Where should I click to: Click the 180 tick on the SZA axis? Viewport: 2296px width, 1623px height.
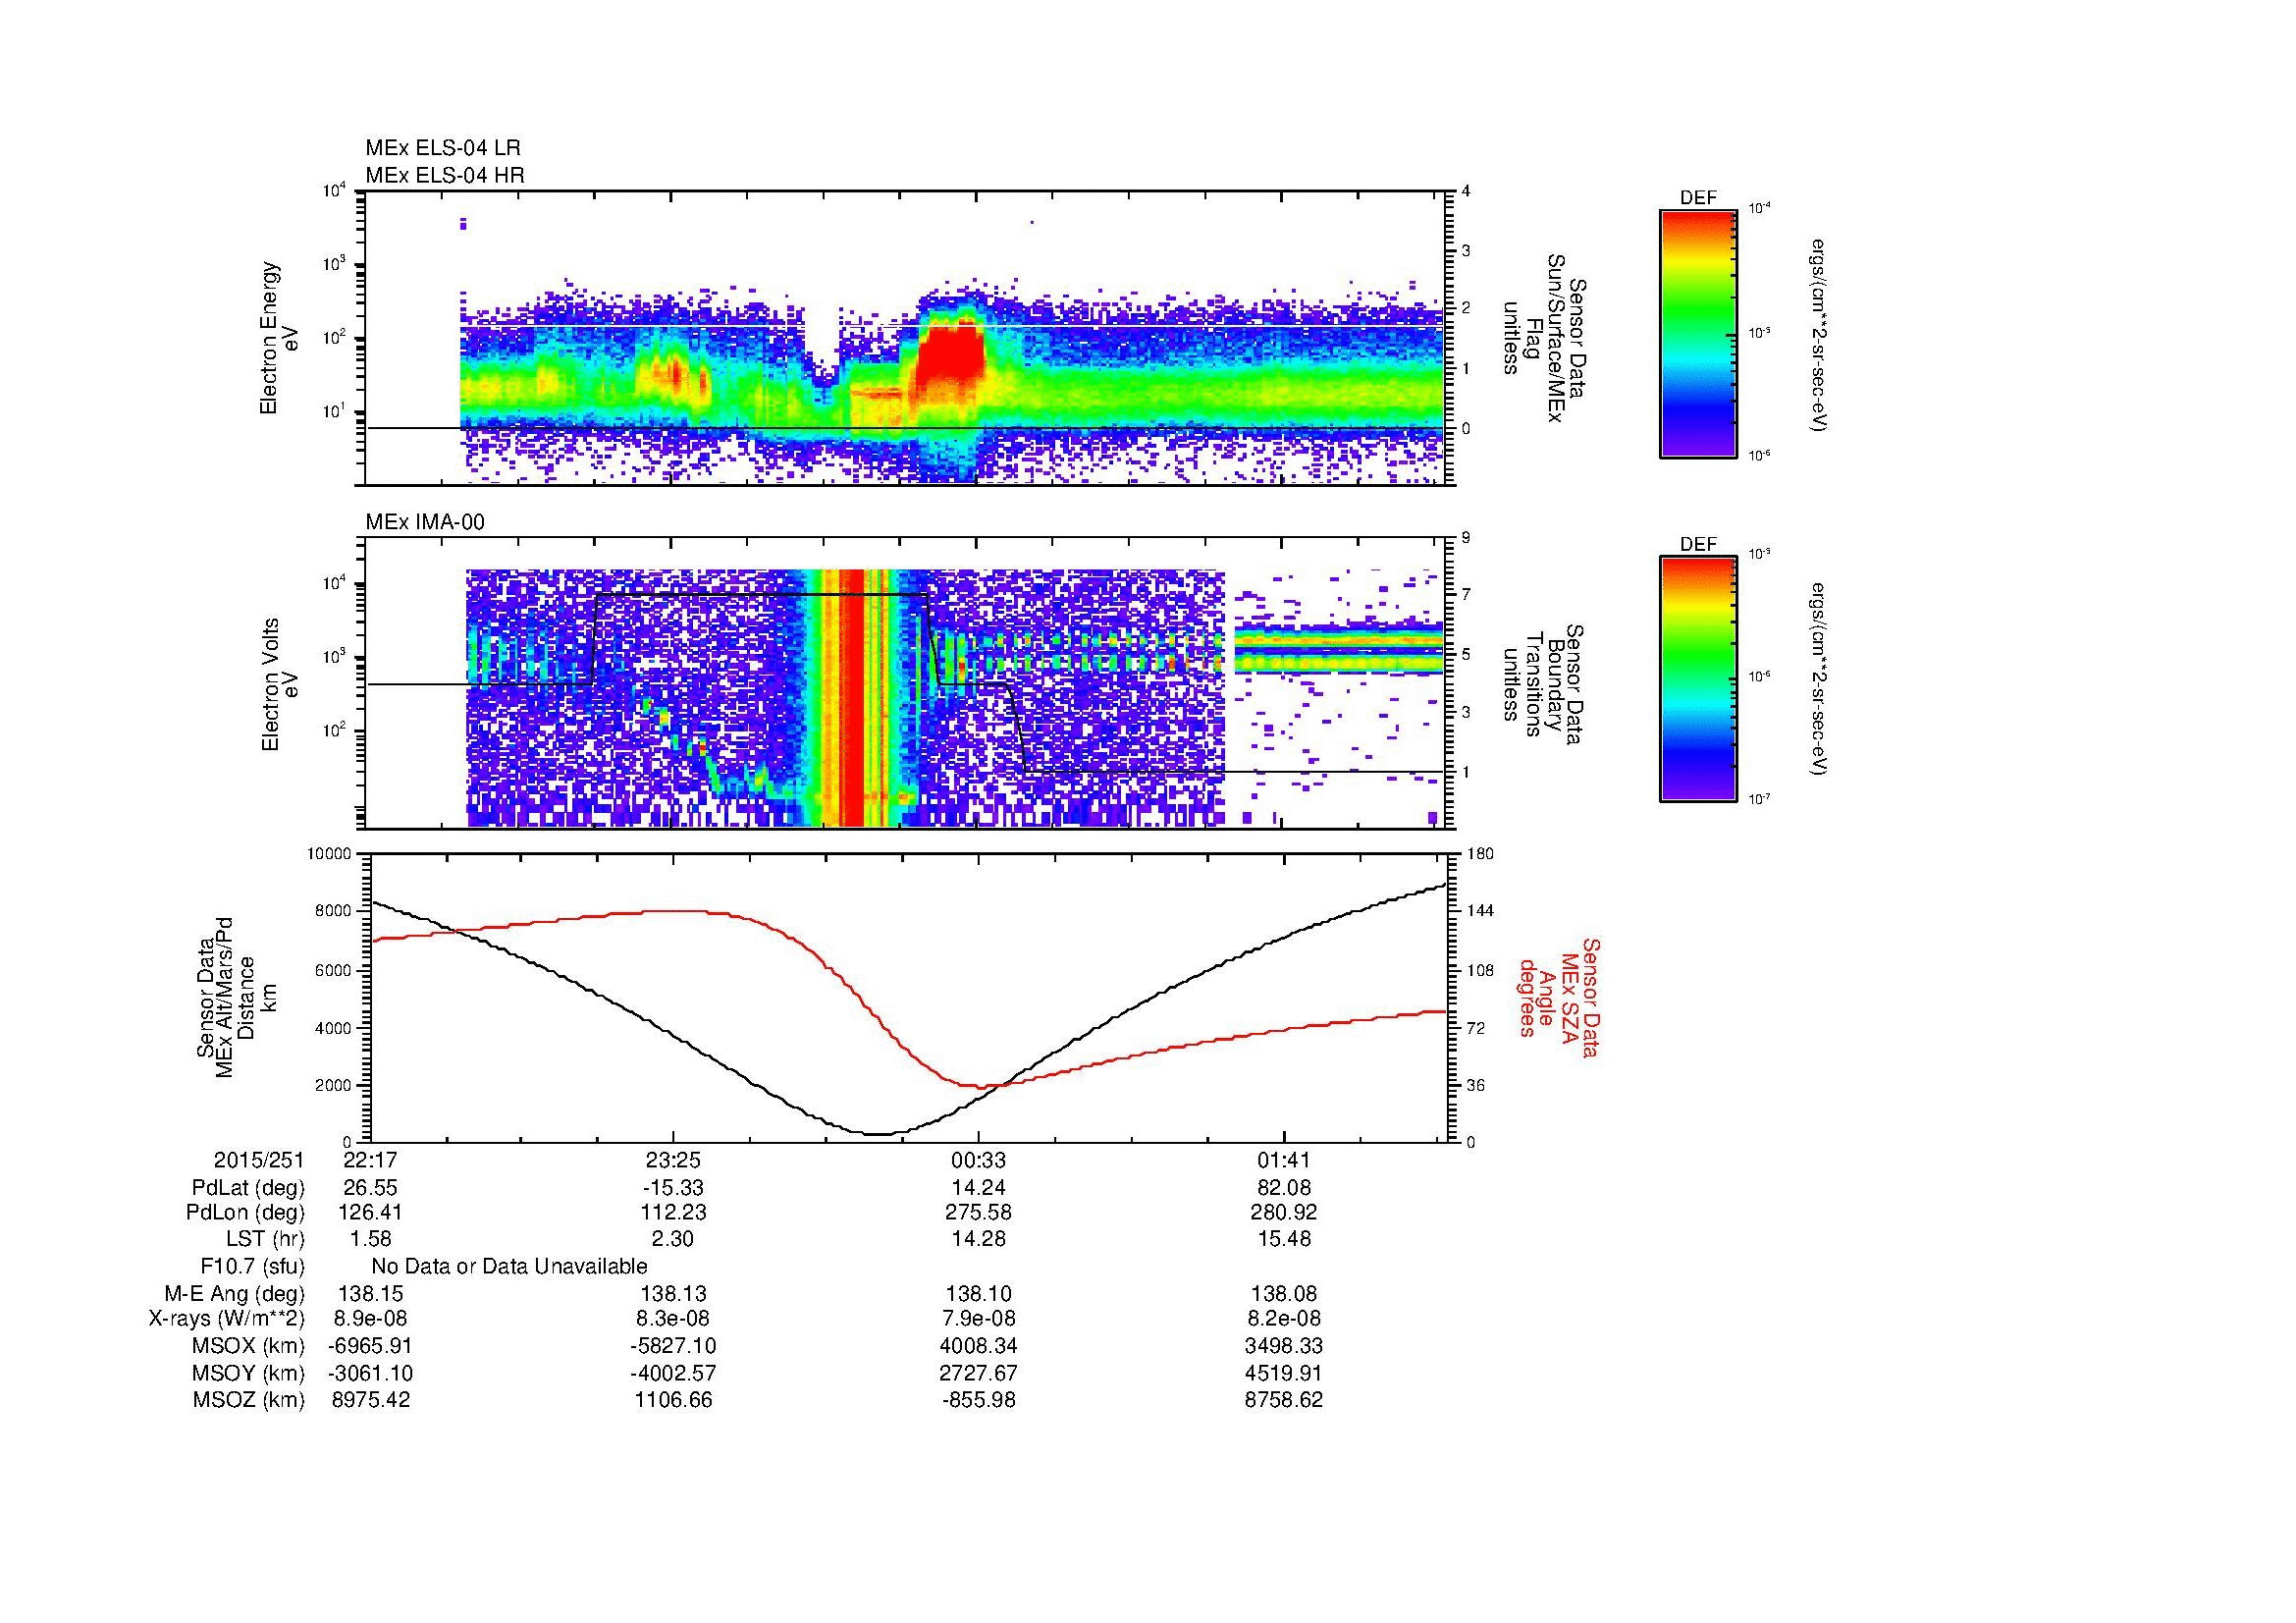(1480, 854)
